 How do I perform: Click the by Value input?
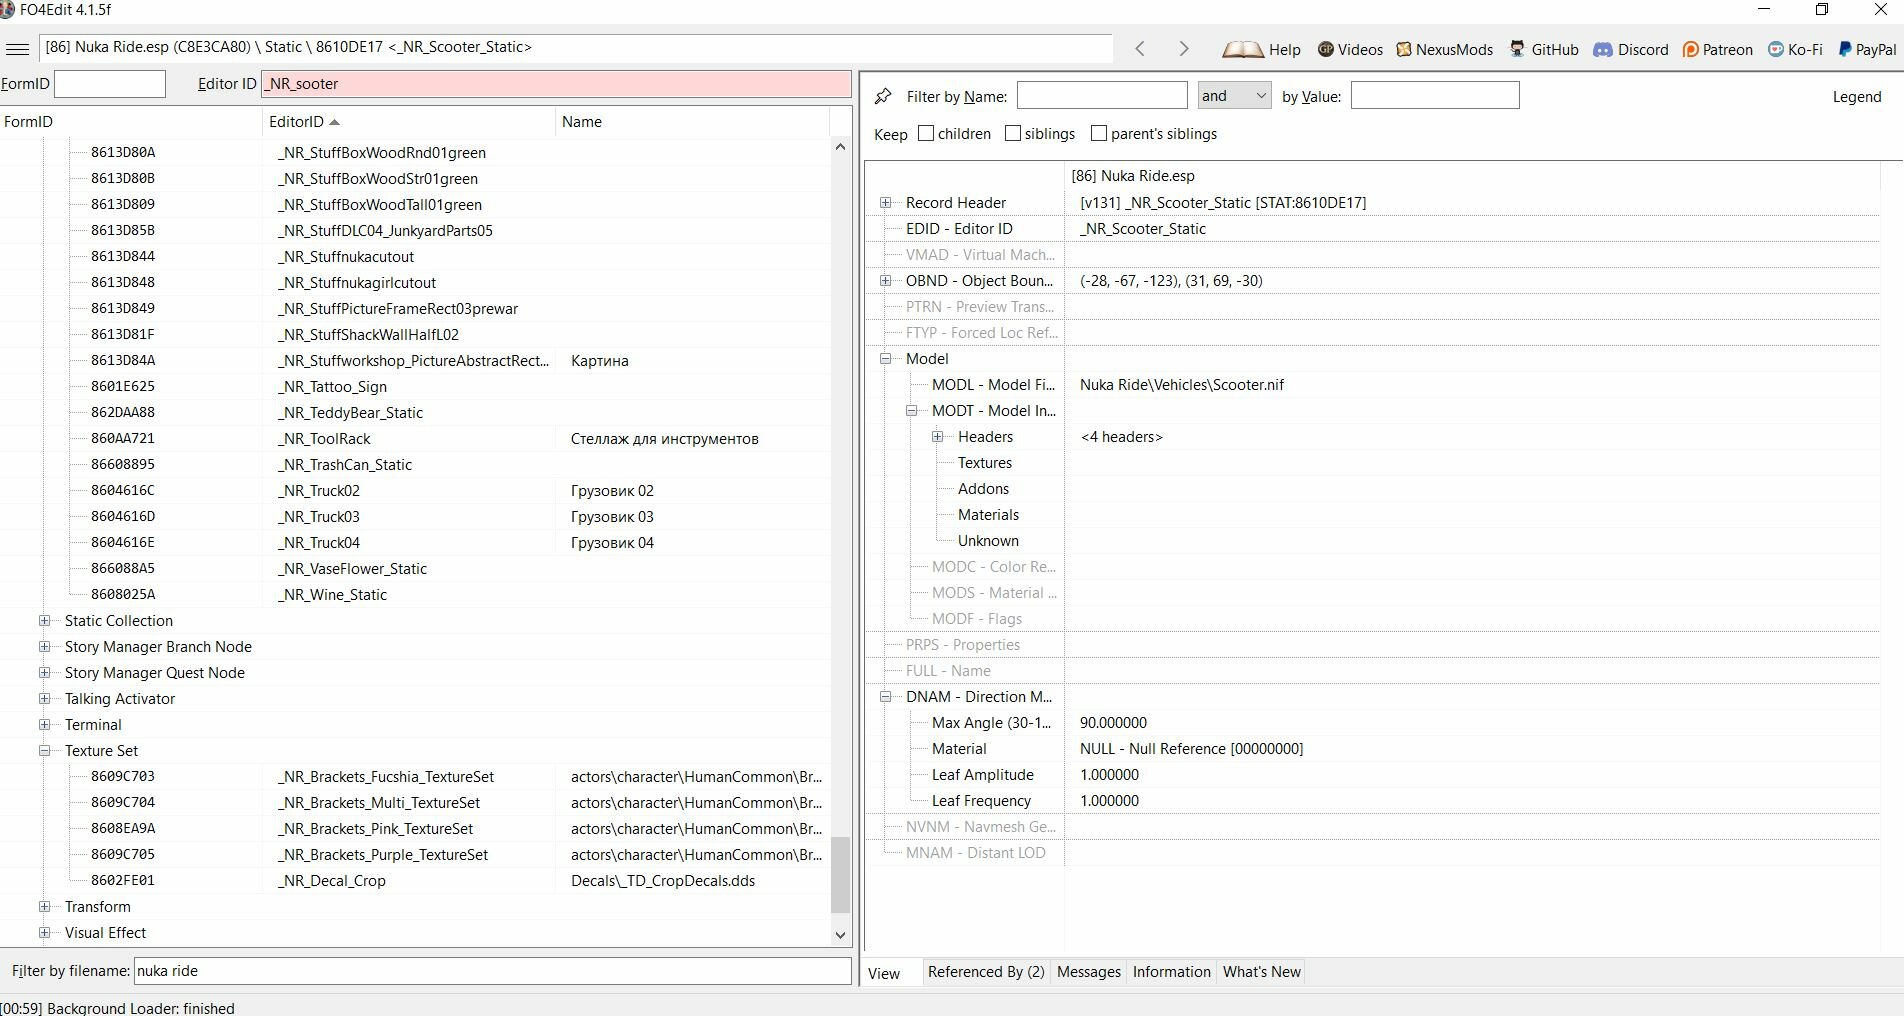pos(1435,95)
